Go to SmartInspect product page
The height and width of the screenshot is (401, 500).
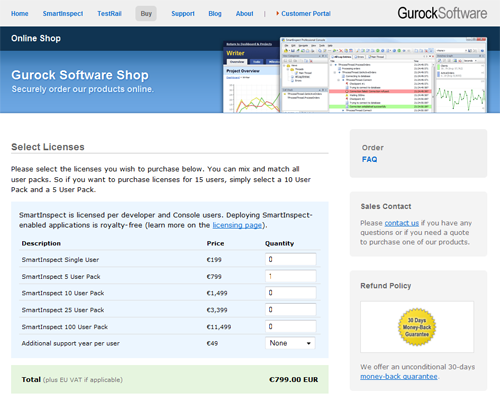pos(63,14)
